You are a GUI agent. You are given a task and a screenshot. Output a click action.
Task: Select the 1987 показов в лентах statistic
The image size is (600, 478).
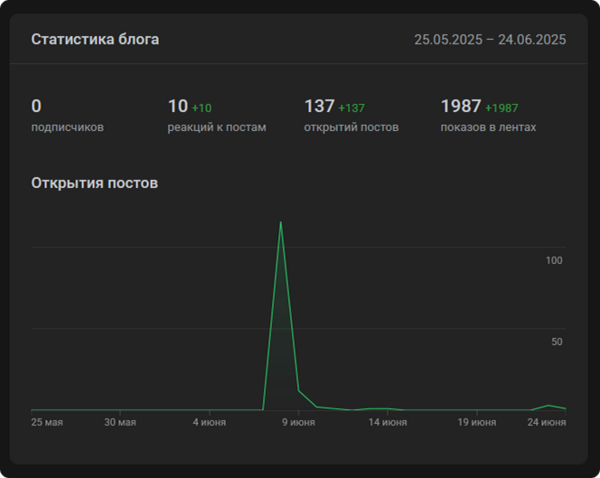coord(489,116)
